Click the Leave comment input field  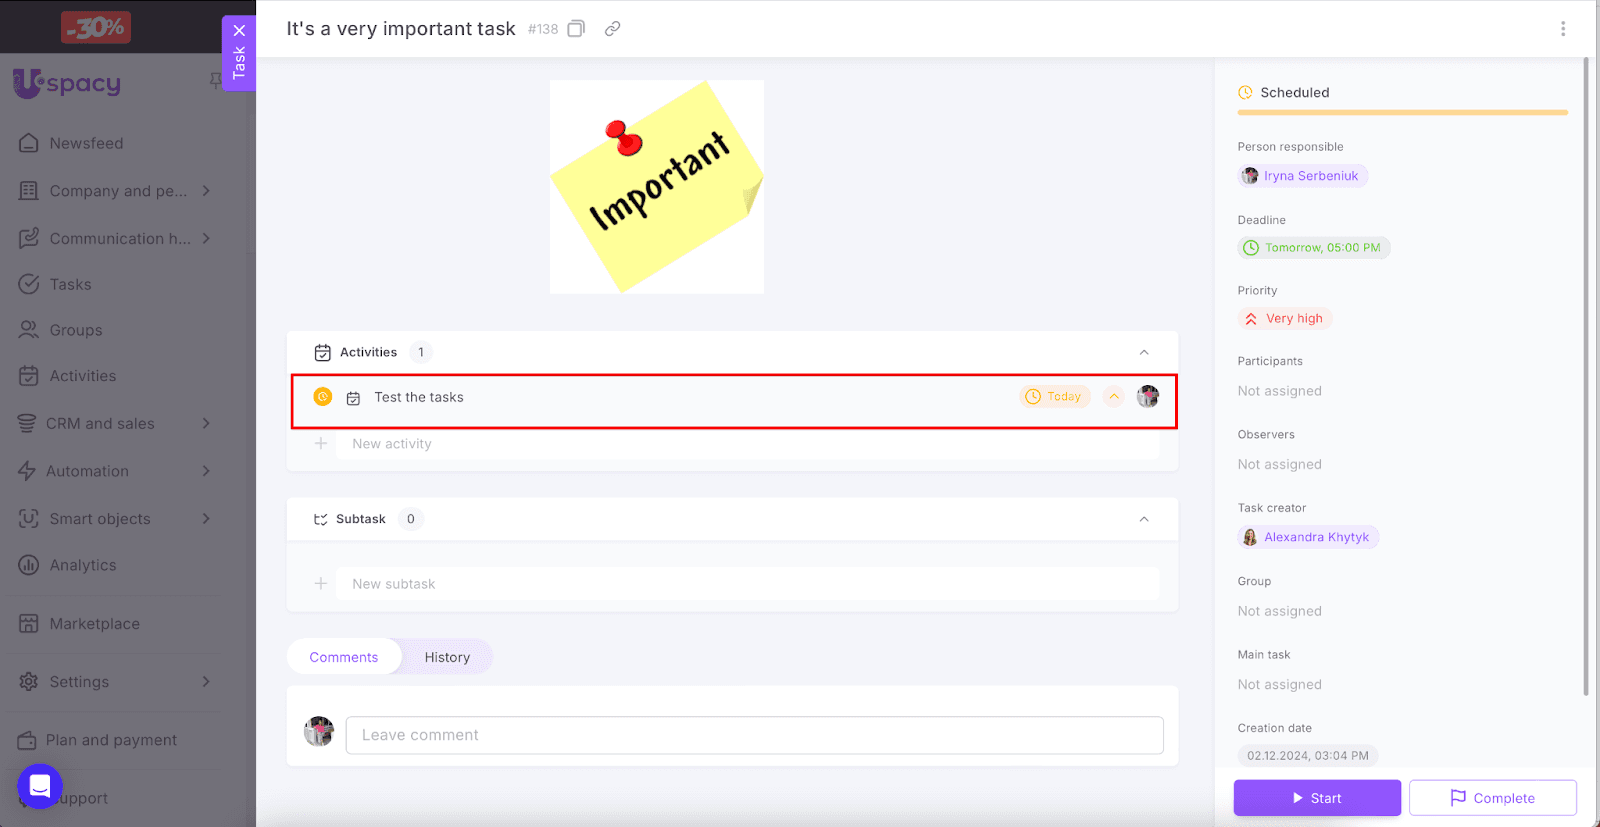coord(754,735)
